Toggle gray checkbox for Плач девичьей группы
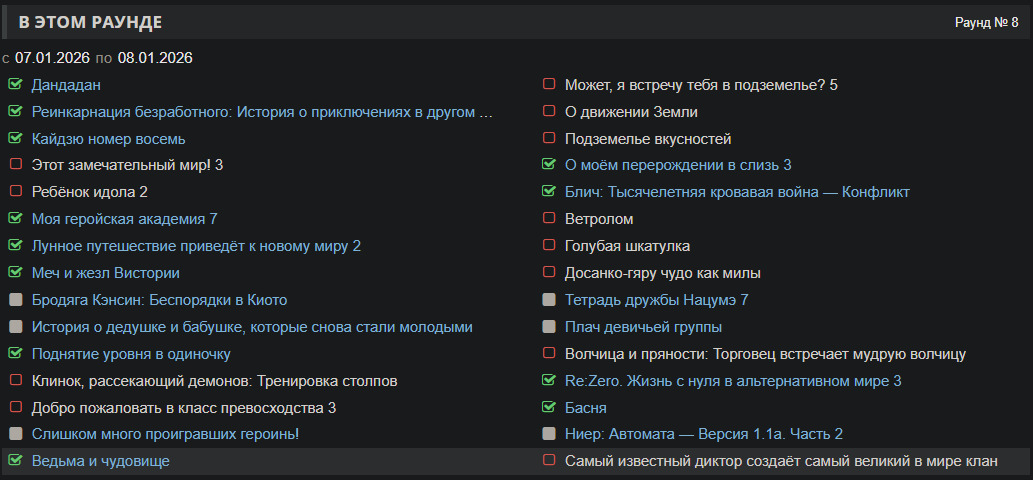This screenshot has height=480, width=1033. [549, 327]
